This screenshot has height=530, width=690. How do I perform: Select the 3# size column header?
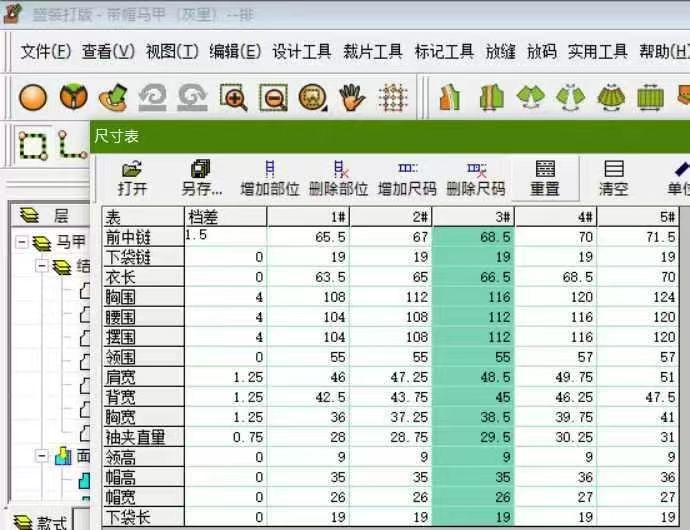click(x=473, y=216)
